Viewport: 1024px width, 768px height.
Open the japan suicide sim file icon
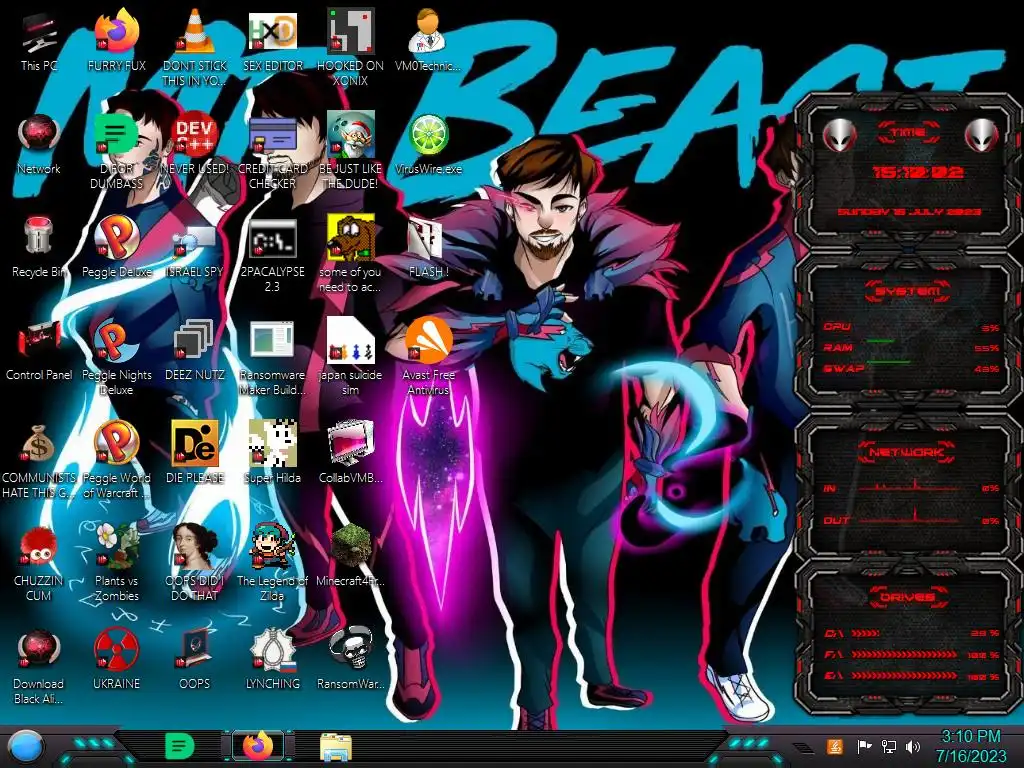pos(350,340)
